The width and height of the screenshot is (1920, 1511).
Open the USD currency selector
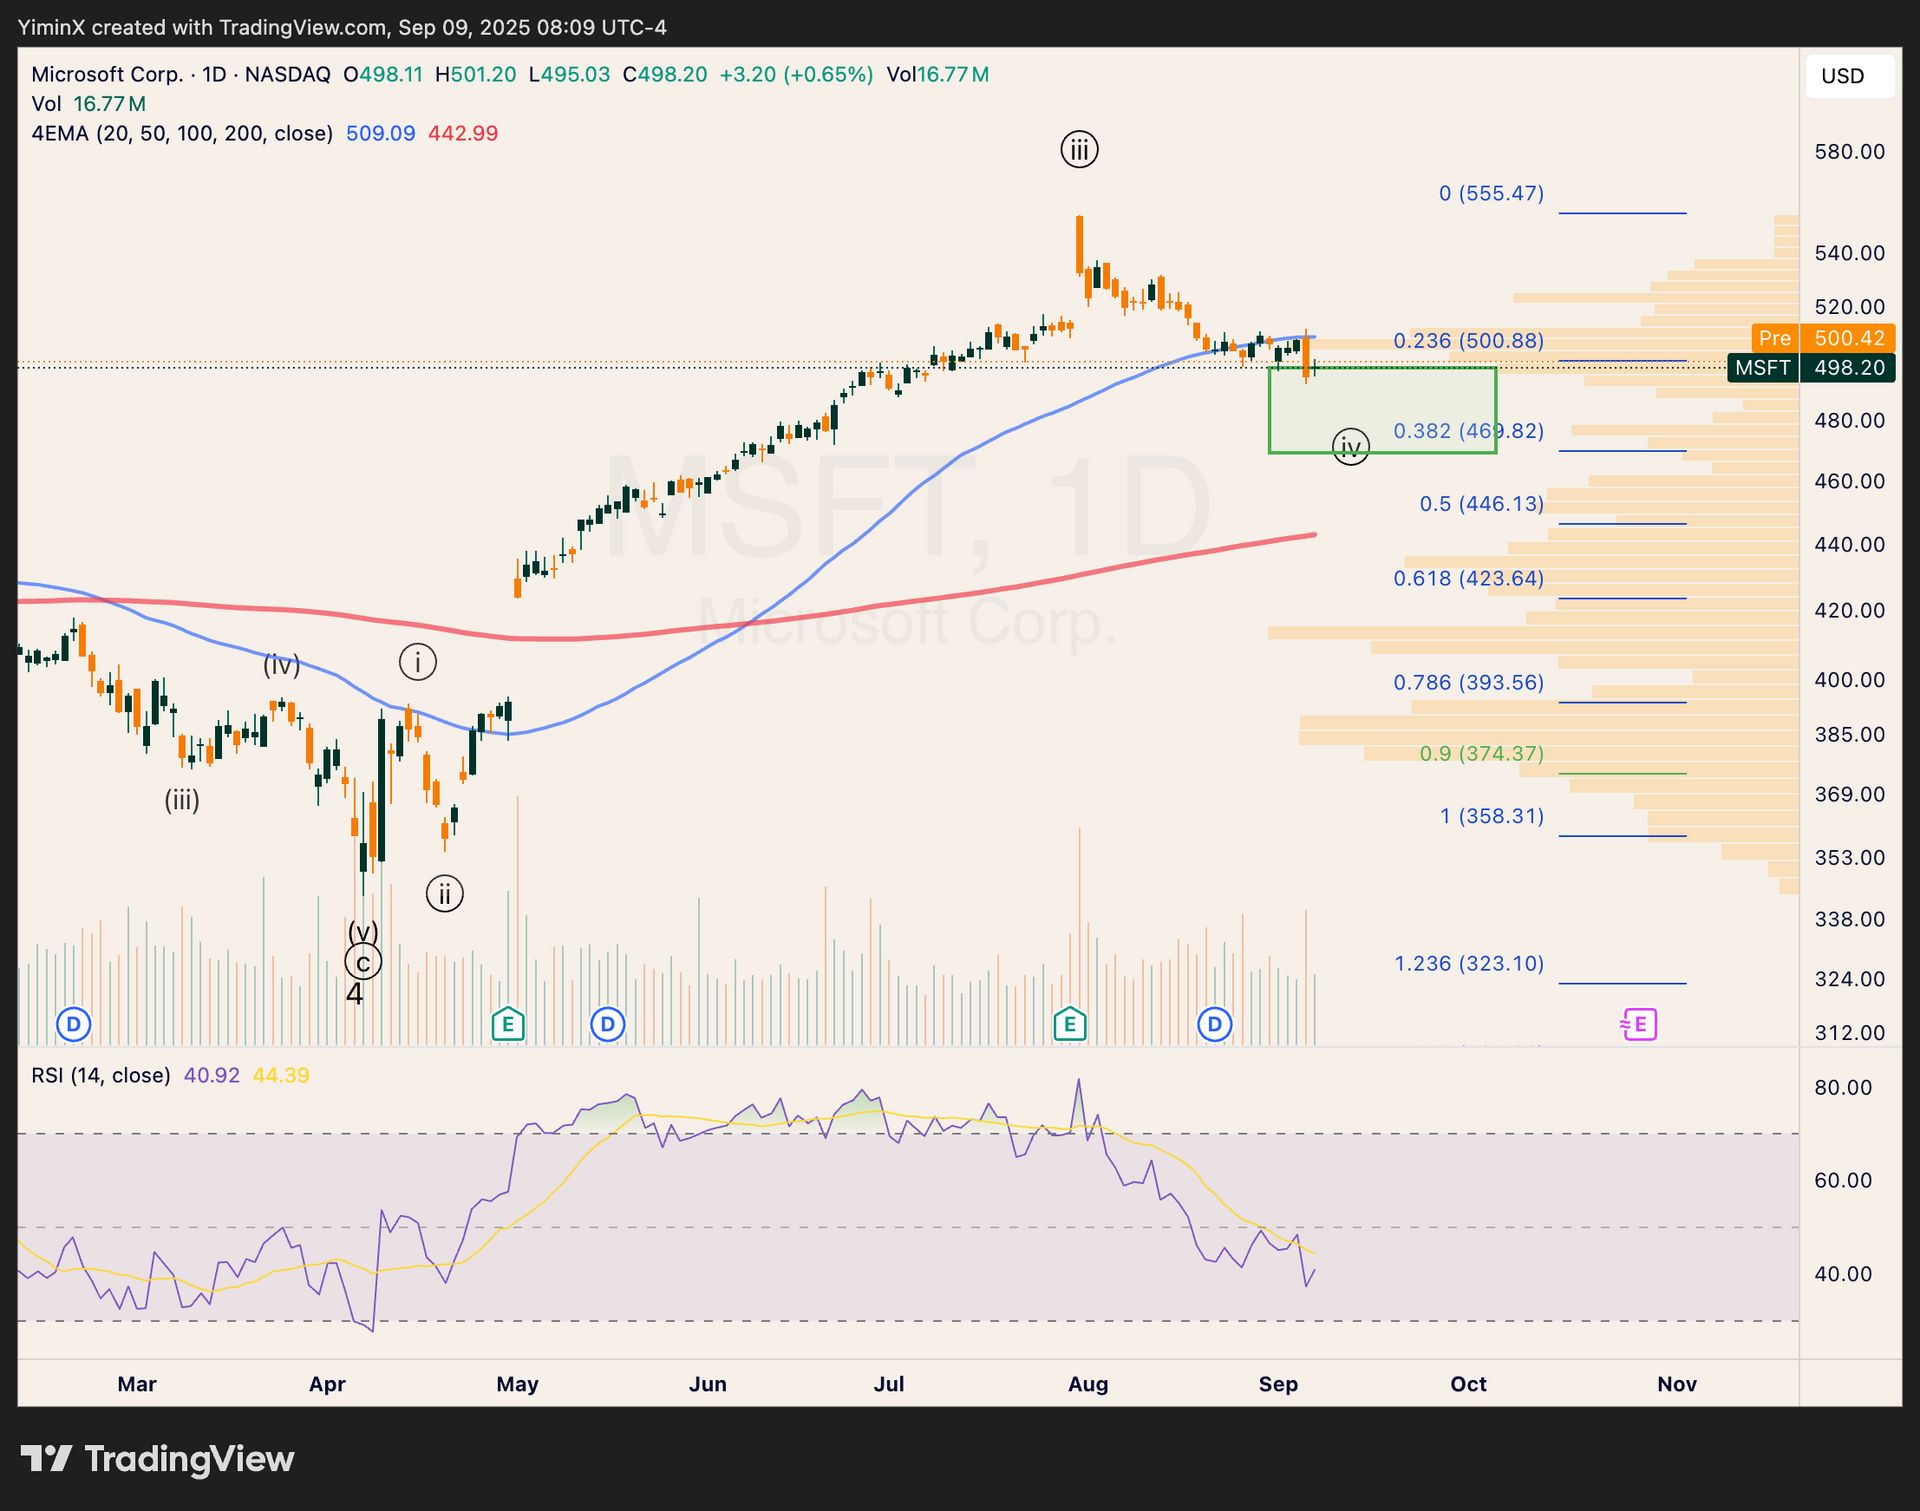1848,76
